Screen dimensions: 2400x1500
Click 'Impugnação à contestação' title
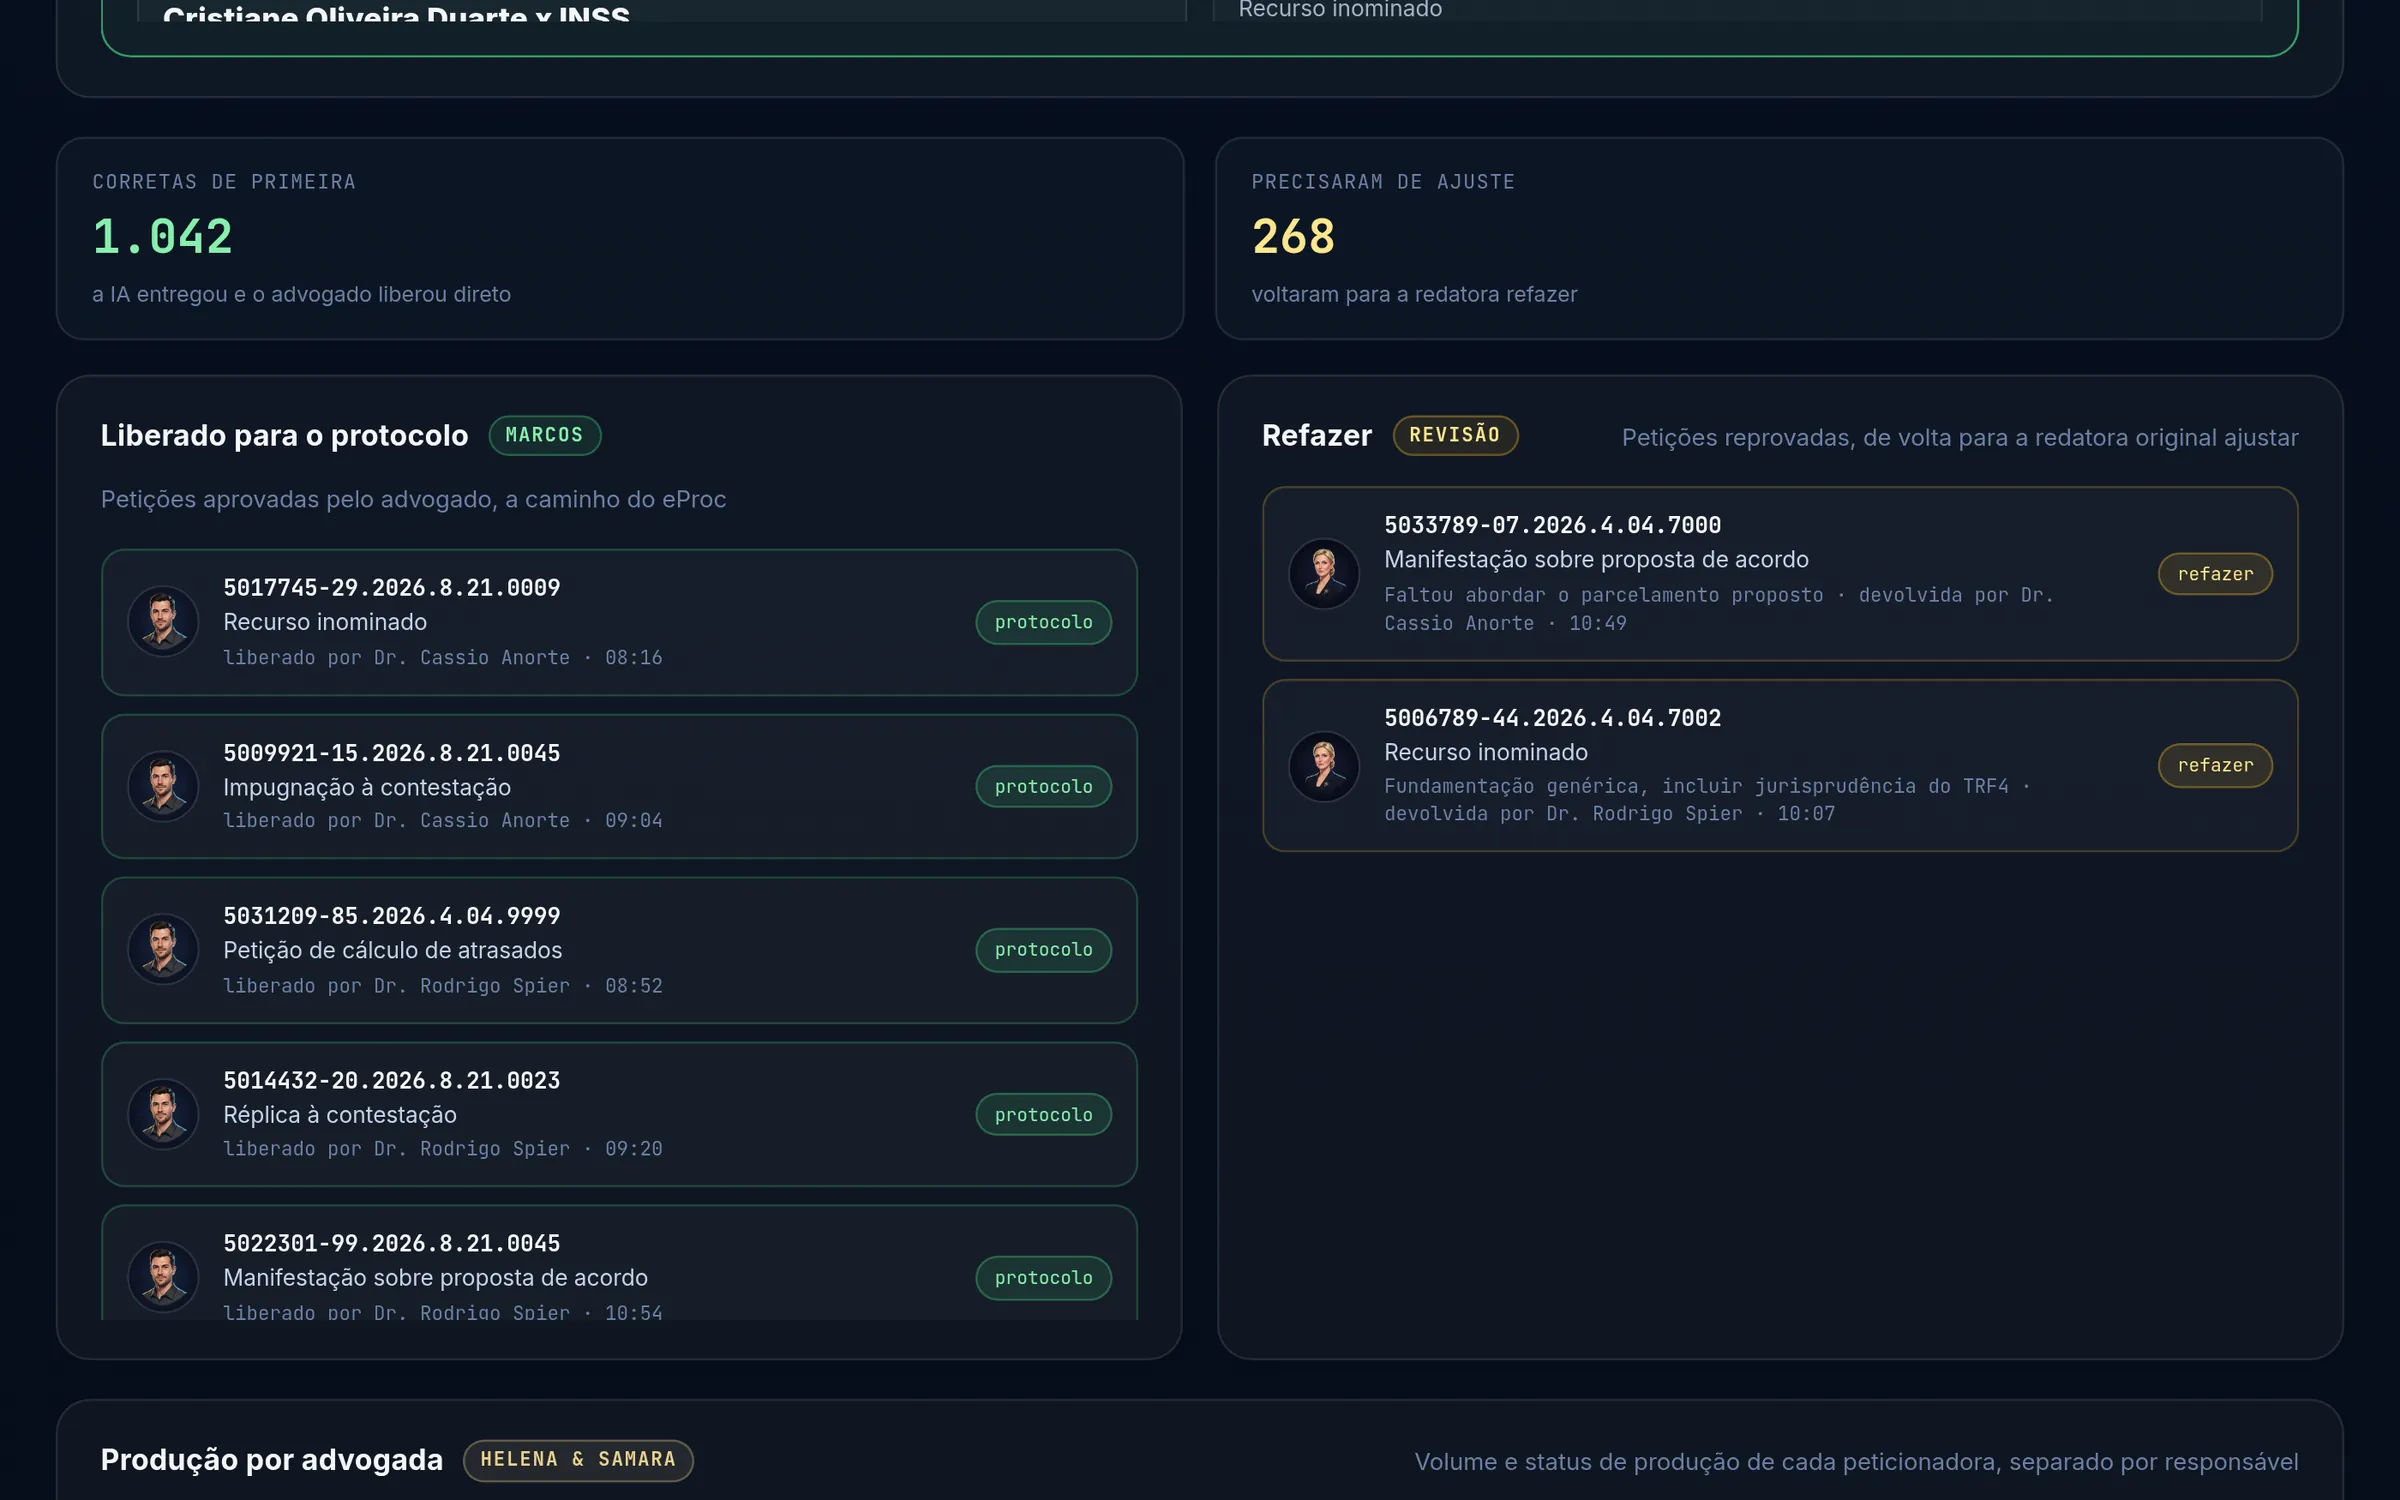[x=367, y=788]
